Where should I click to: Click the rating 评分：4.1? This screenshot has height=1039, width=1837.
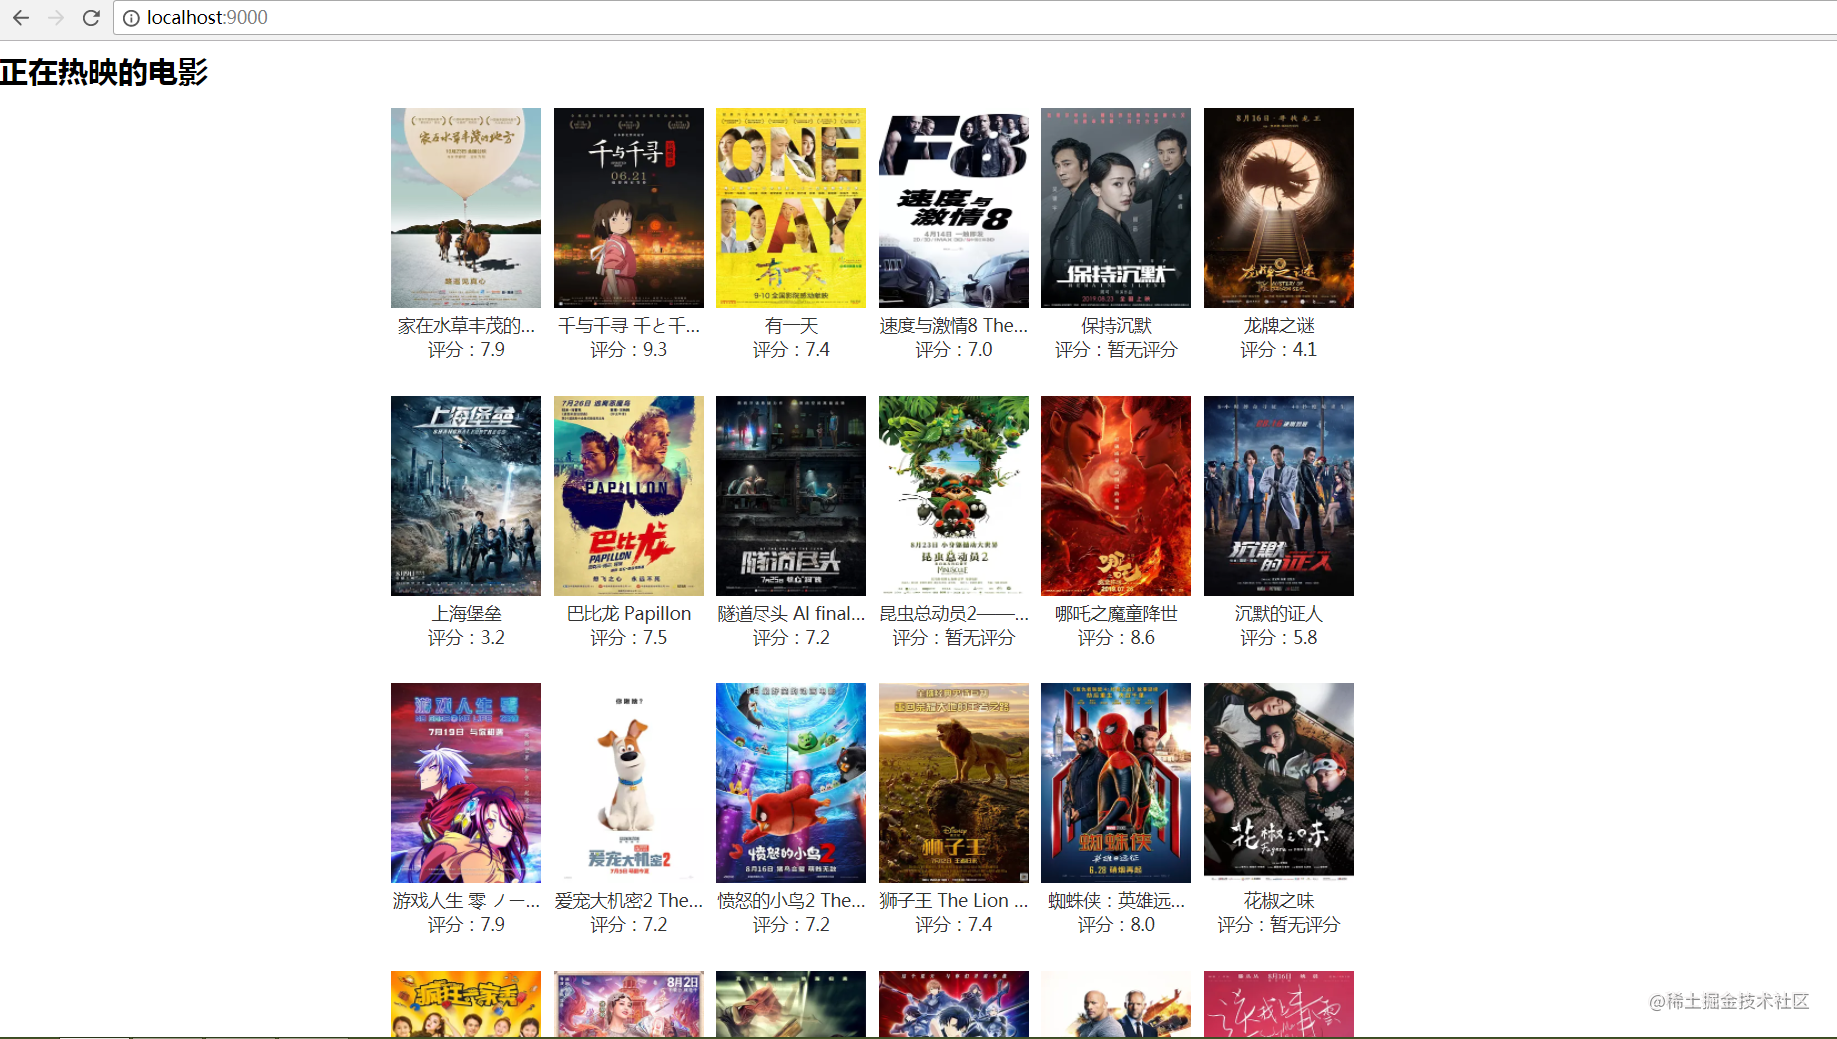(1279, 350)
